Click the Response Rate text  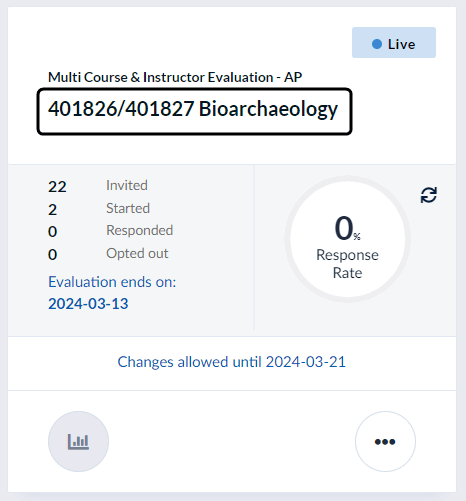tap(347, 264)
